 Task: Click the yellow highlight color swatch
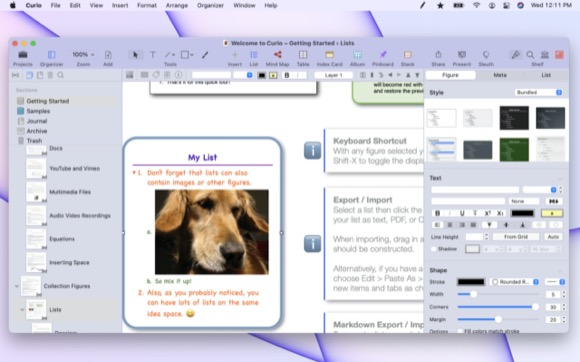552,213
